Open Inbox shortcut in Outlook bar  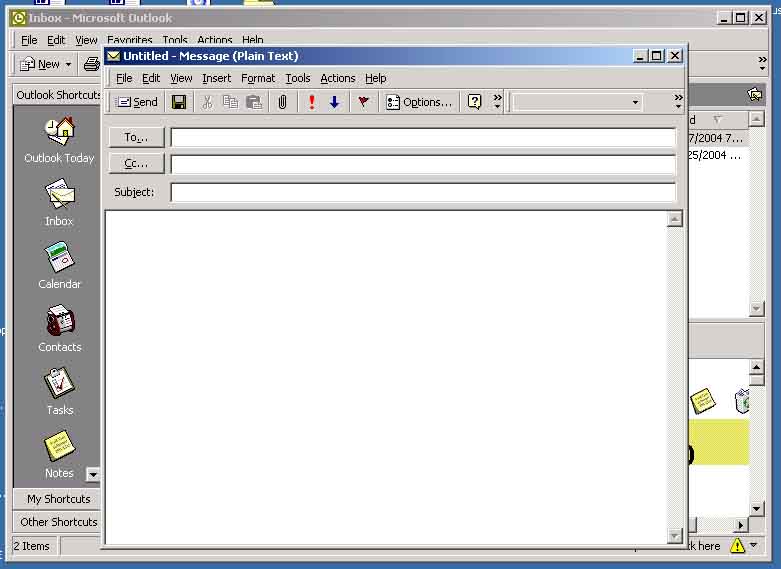(x=59, y=204)
